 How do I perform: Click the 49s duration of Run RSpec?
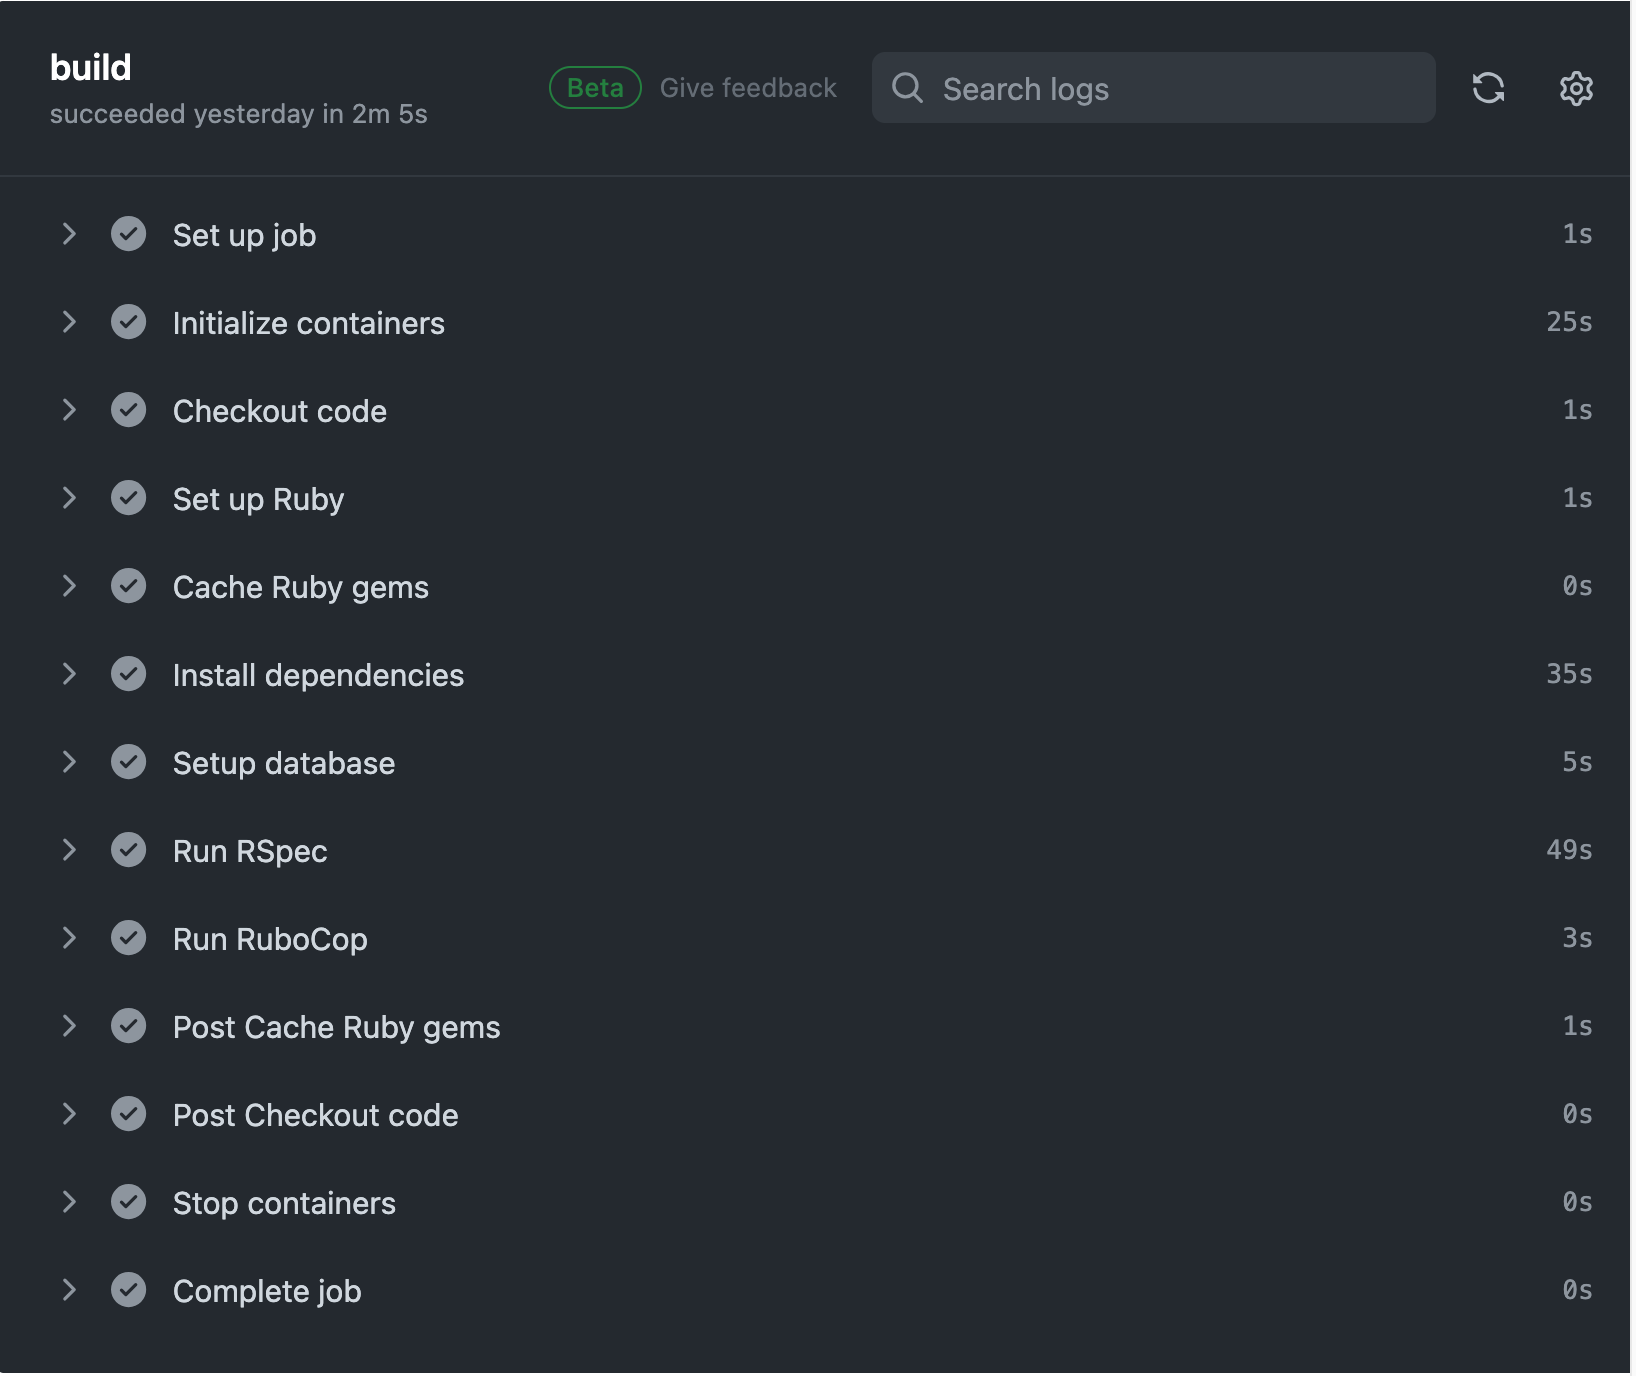[1567, 850]
